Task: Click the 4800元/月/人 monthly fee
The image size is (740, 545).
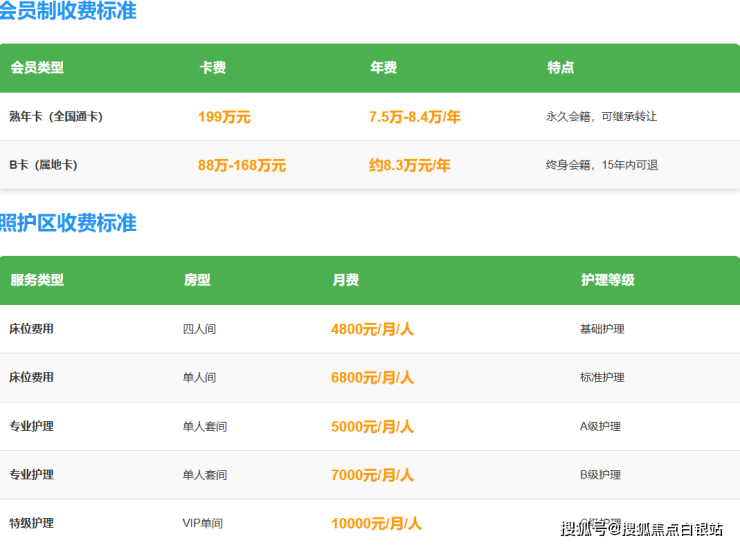Action: click(x=372, y=329)
